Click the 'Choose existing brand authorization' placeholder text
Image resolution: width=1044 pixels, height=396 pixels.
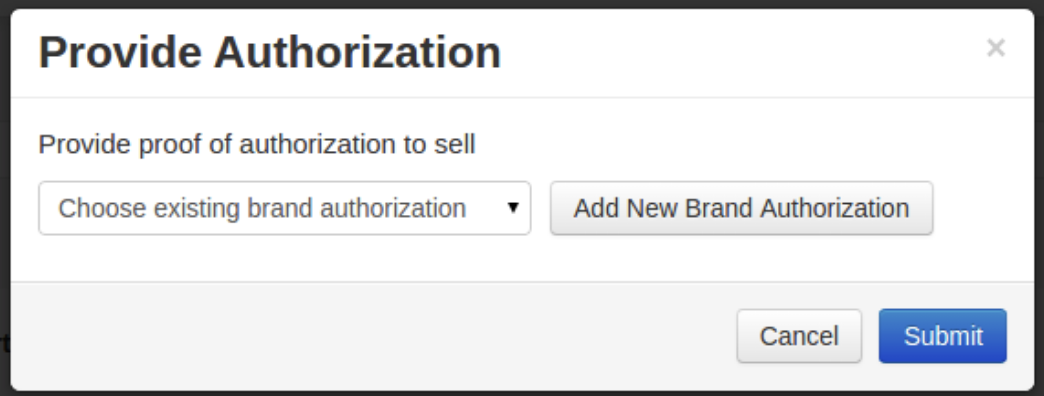click(262, 208)
